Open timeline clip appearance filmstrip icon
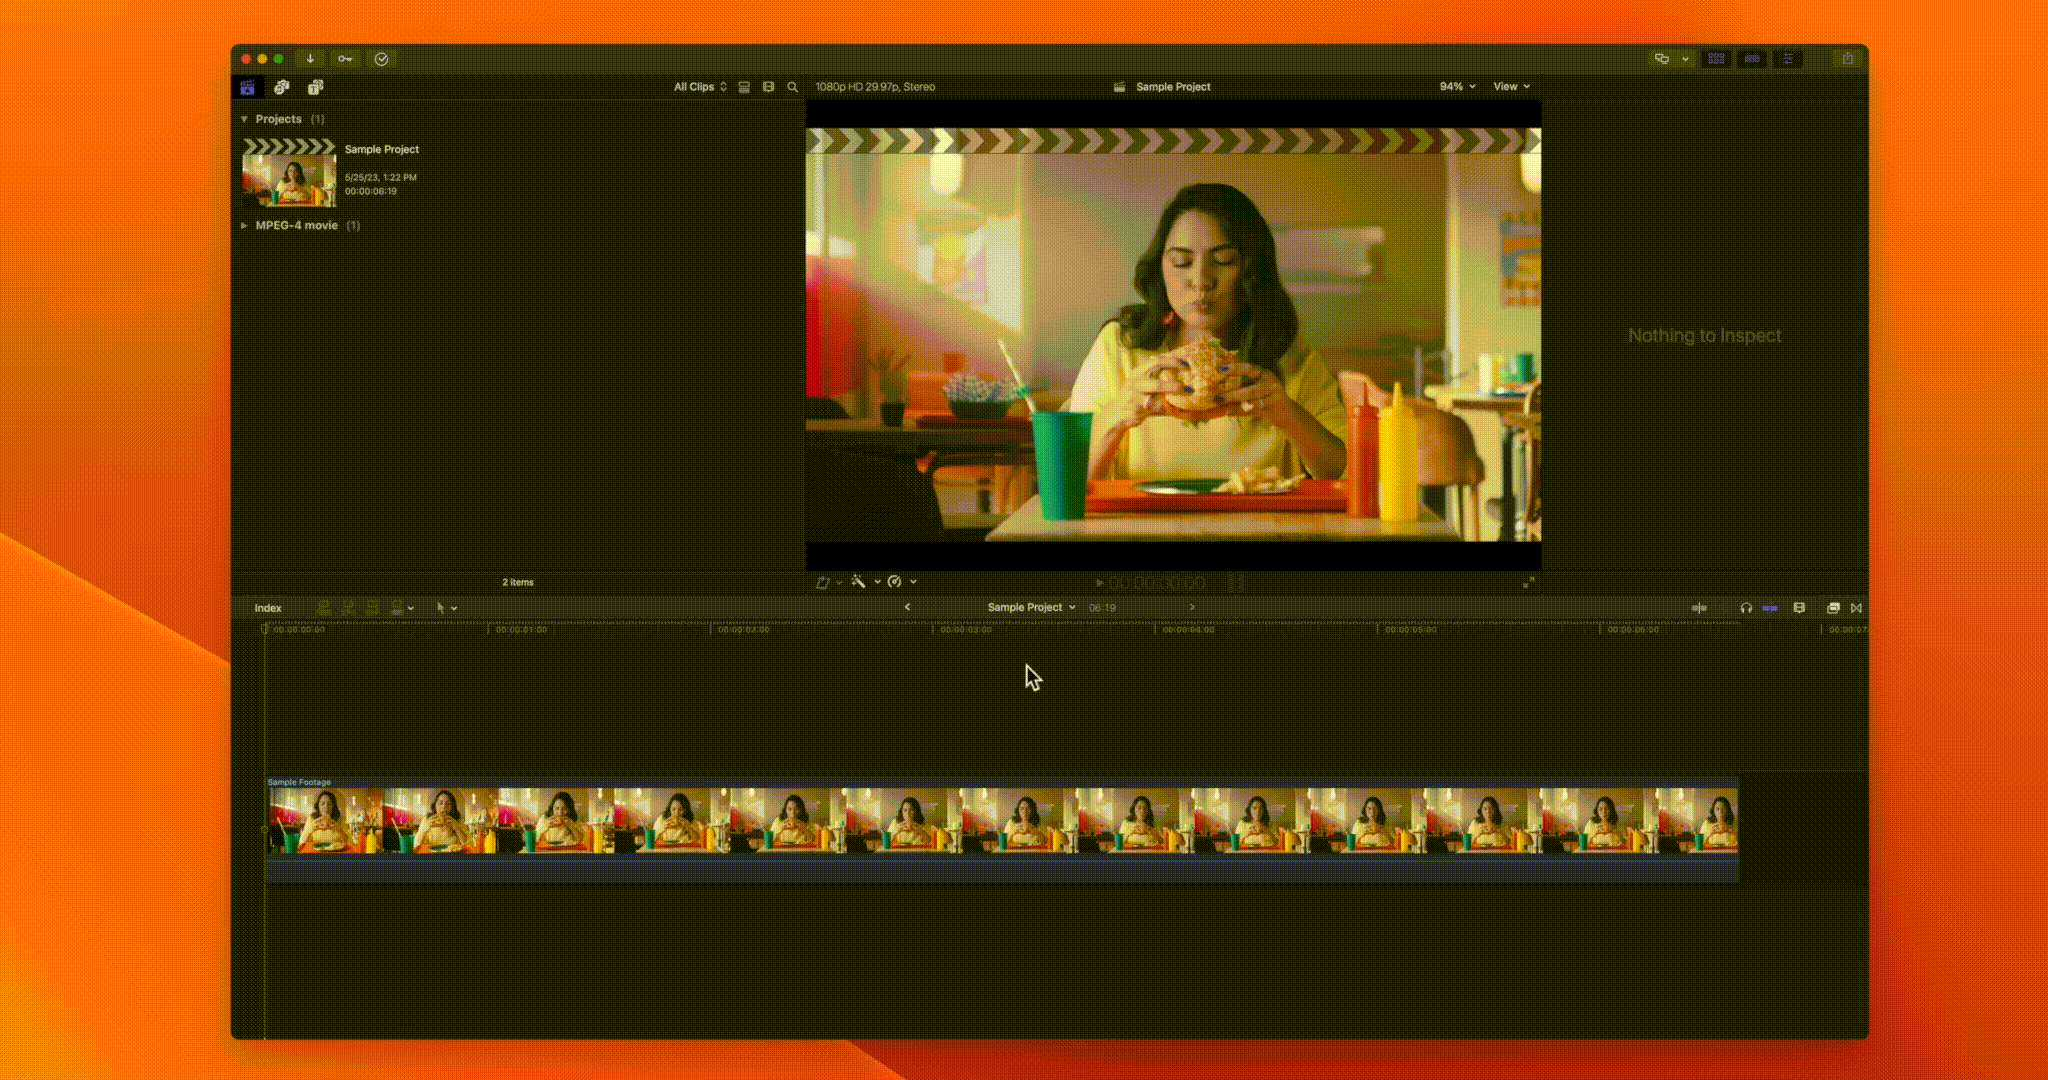The image size is (2048, 1080). click(1799, 608)
